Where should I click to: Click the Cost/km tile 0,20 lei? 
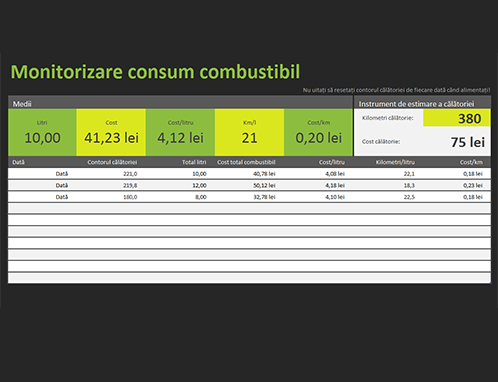coord(318,132)
